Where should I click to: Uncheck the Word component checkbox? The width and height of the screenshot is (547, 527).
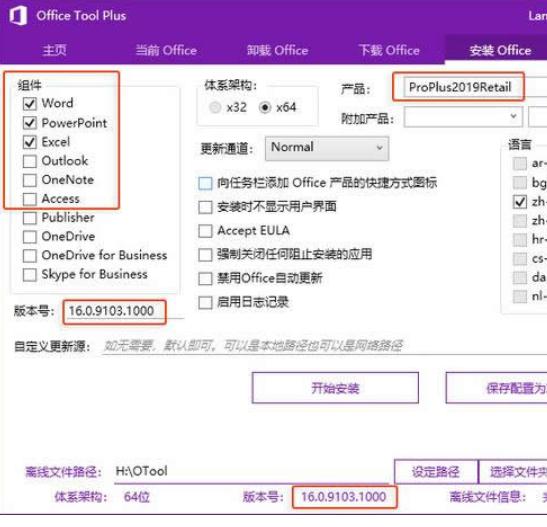click(x=30, y=104)
